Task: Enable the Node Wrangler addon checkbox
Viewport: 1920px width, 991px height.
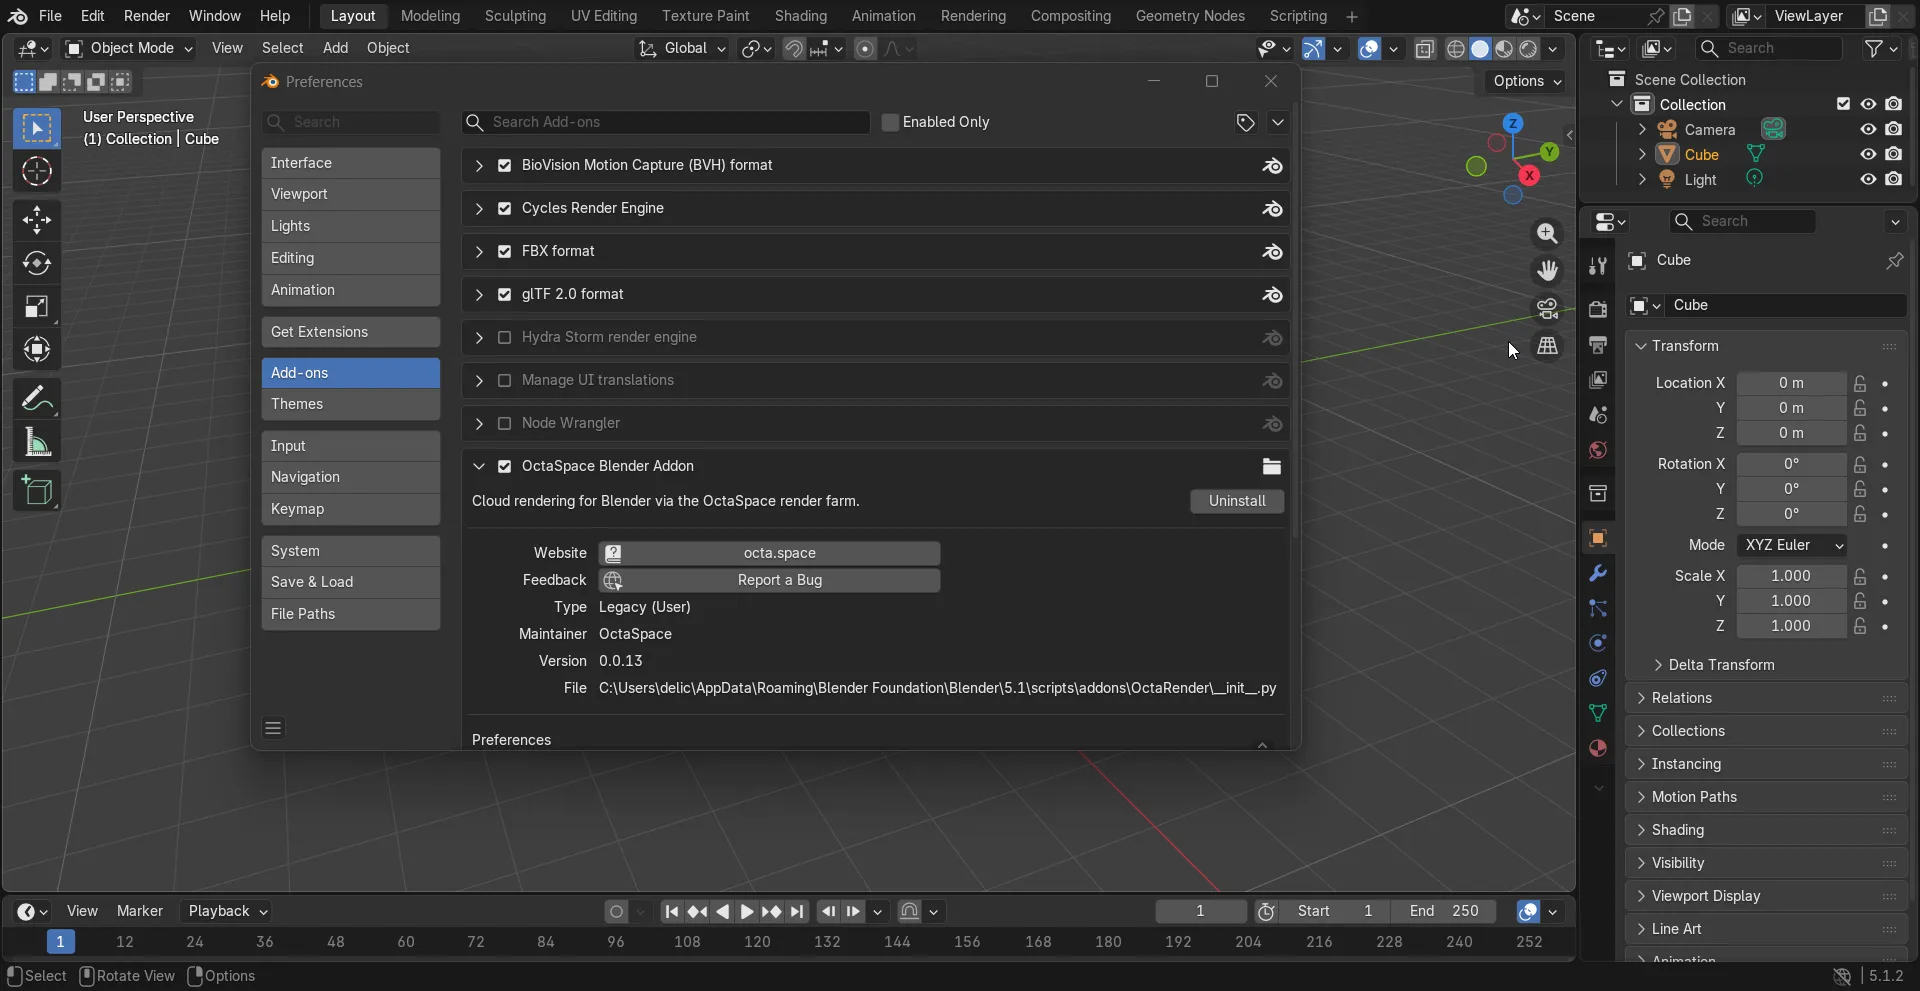Action: point(504,424)
